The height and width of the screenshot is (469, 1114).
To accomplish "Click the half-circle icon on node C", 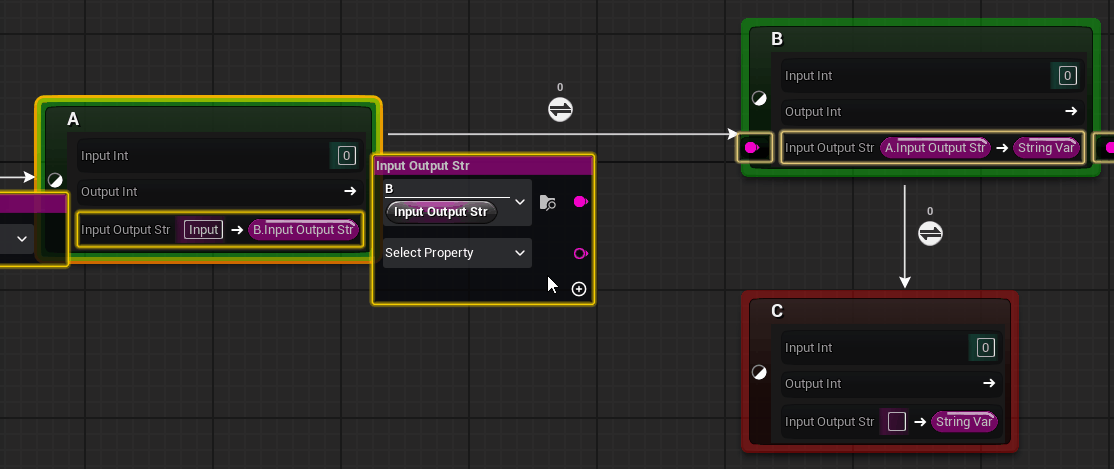I will click(759, 372).
